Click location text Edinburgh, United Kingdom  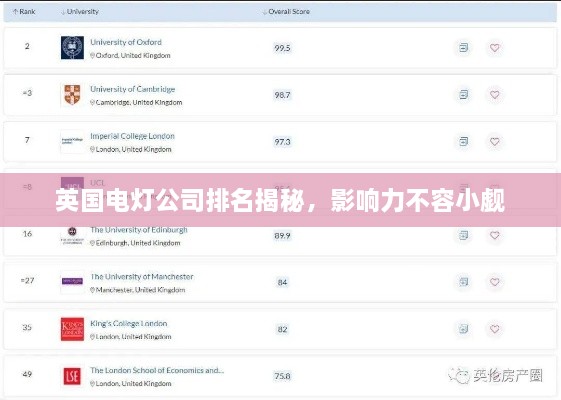click(138, 243)
